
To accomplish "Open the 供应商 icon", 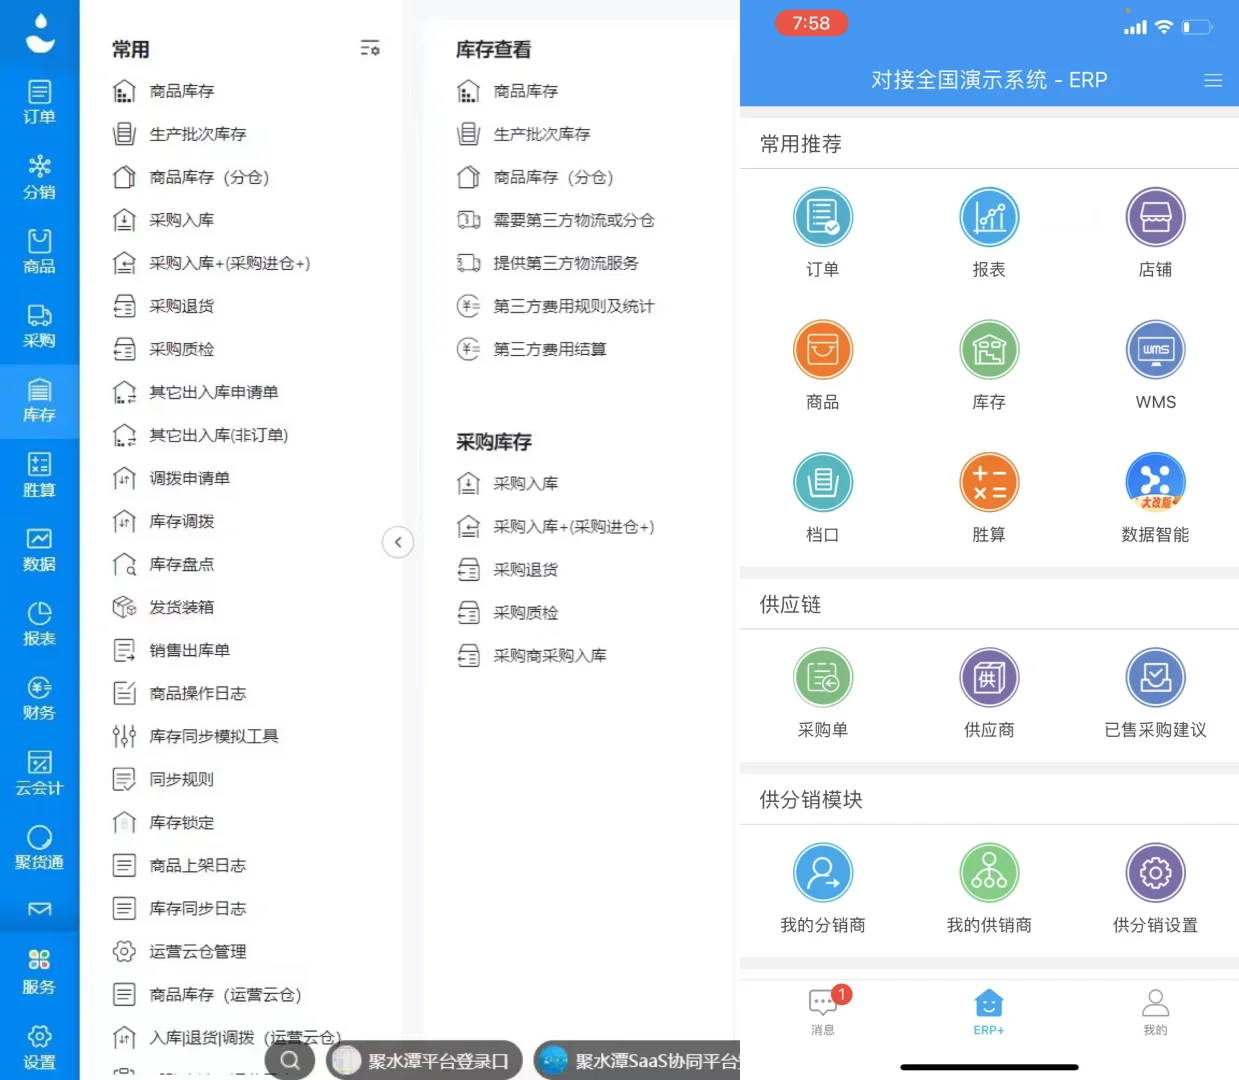I will (988, 678).
